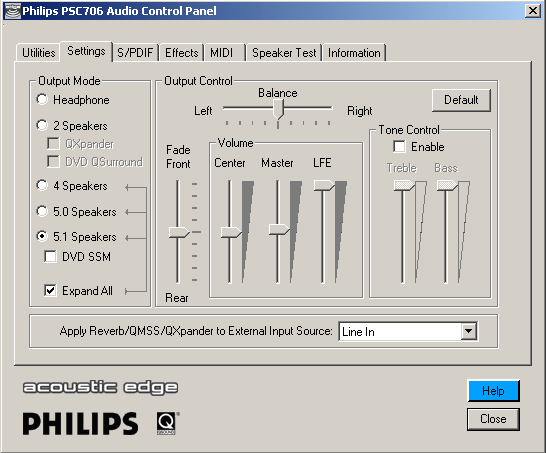546x453 pixels.
Task: Click the 'Rear' fade label
Action: tap(177, 298)
